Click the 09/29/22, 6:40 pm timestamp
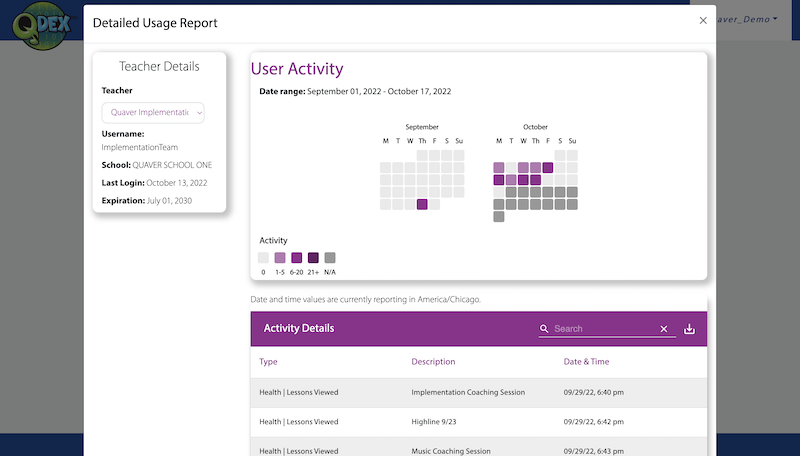The width and height of the screenshot is (800, 456). pyautogui.click(x=593, y=392)
